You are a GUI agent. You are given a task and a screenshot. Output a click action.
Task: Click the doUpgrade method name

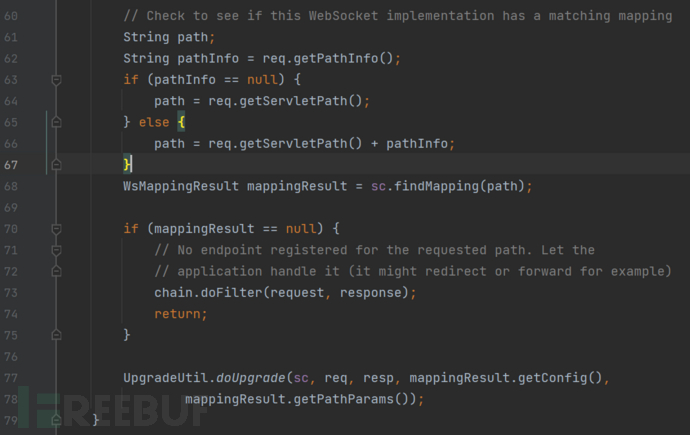246,377
